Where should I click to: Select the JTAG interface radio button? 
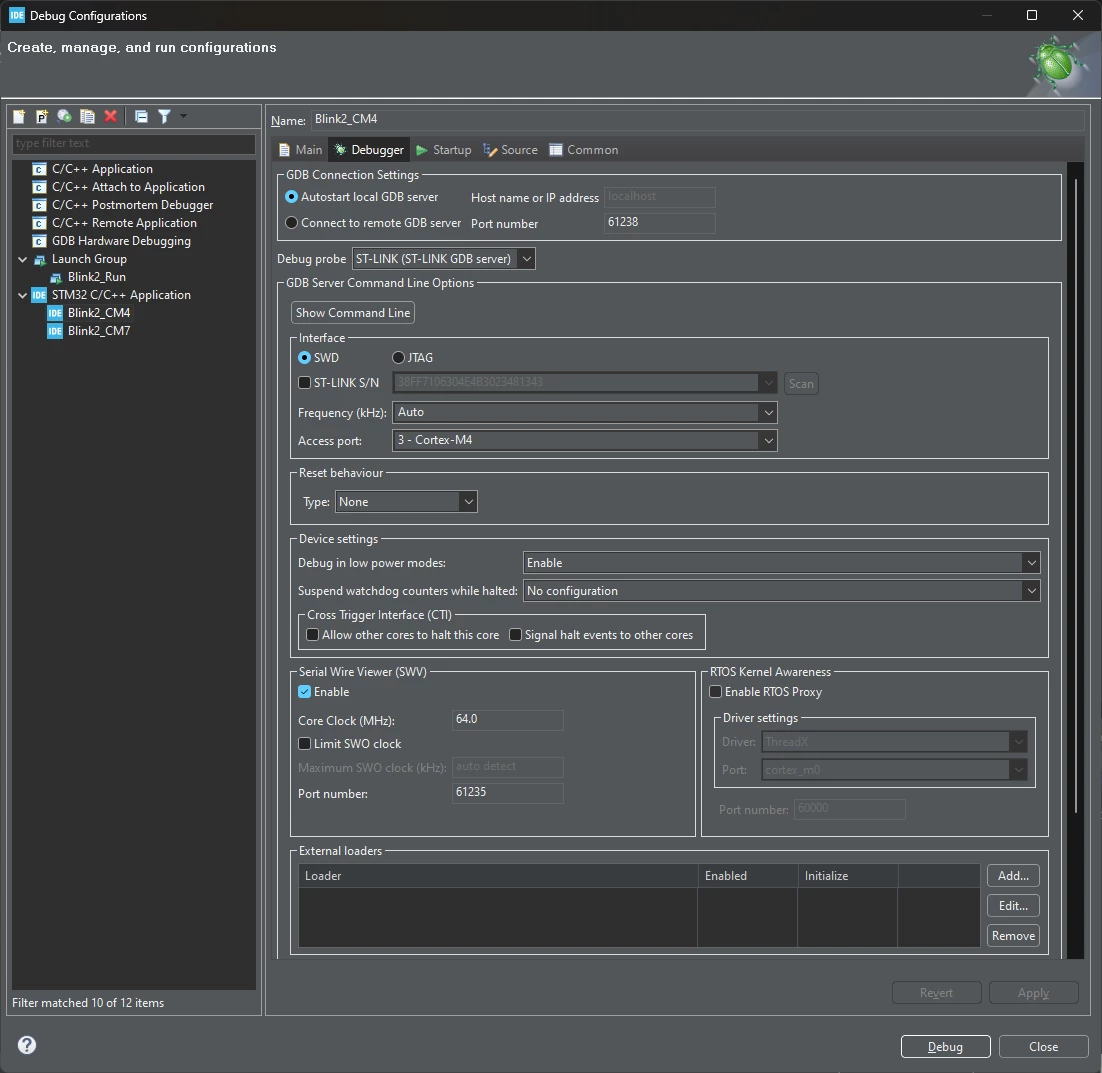point(398,358)
